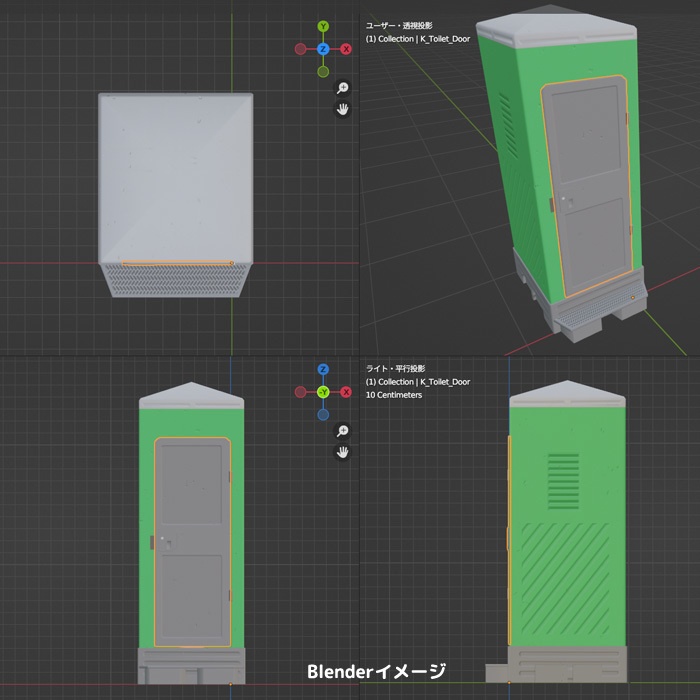Viewport: 700px width, 700px height.
Task: Click green -Y center on front-view gizmo
Action: coord(323,392)
